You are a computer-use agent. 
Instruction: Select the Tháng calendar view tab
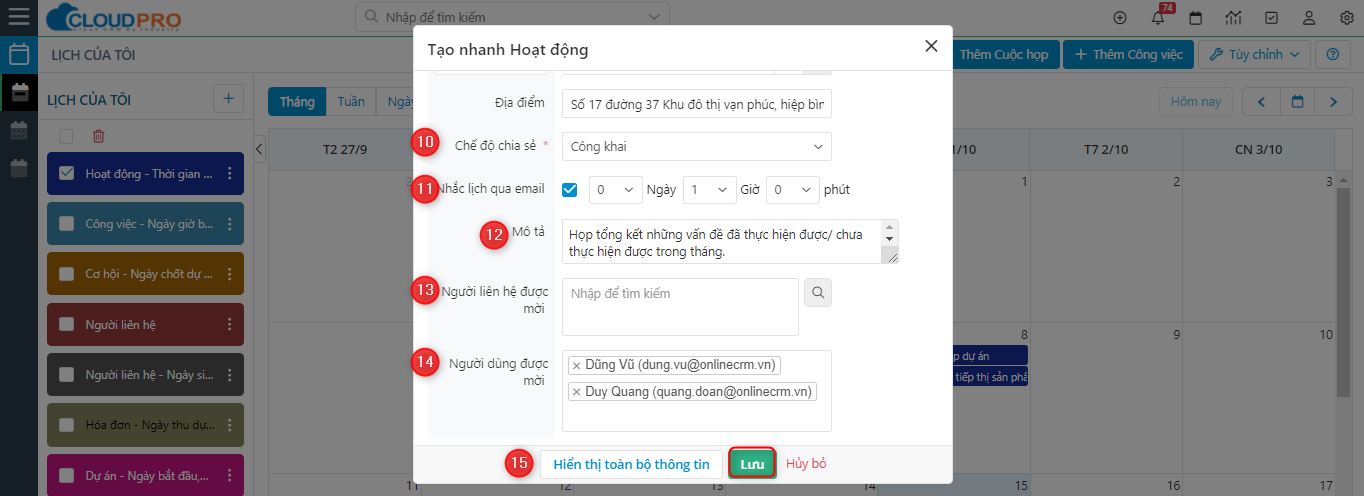pos(297,102)
